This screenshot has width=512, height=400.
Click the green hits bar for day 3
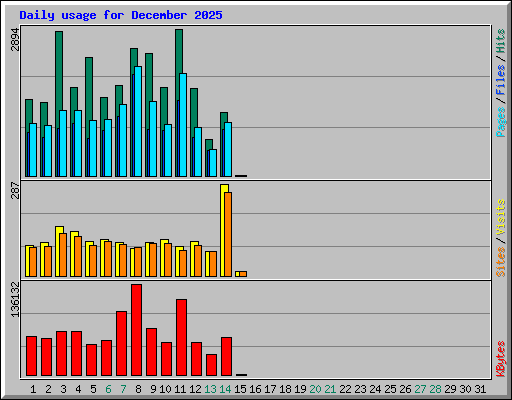(59, 71)
